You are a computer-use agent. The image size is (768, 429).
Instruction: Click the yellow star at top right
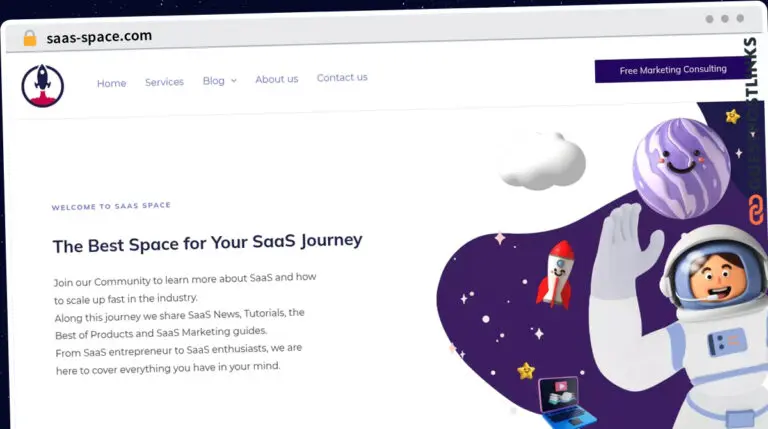click(x=733, y=117)
